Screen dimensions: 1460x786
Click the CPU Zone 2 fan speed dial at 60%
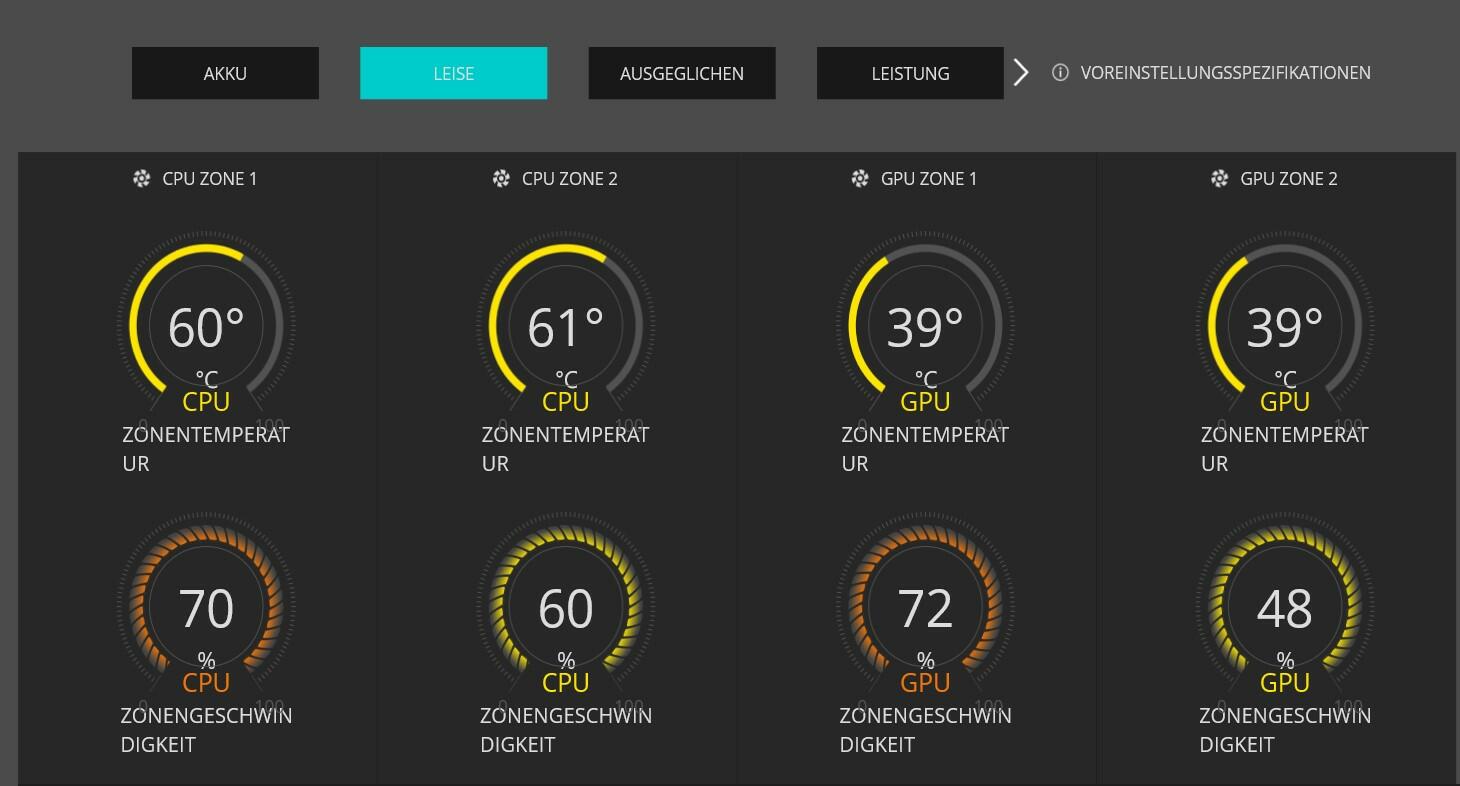(566, 606)
